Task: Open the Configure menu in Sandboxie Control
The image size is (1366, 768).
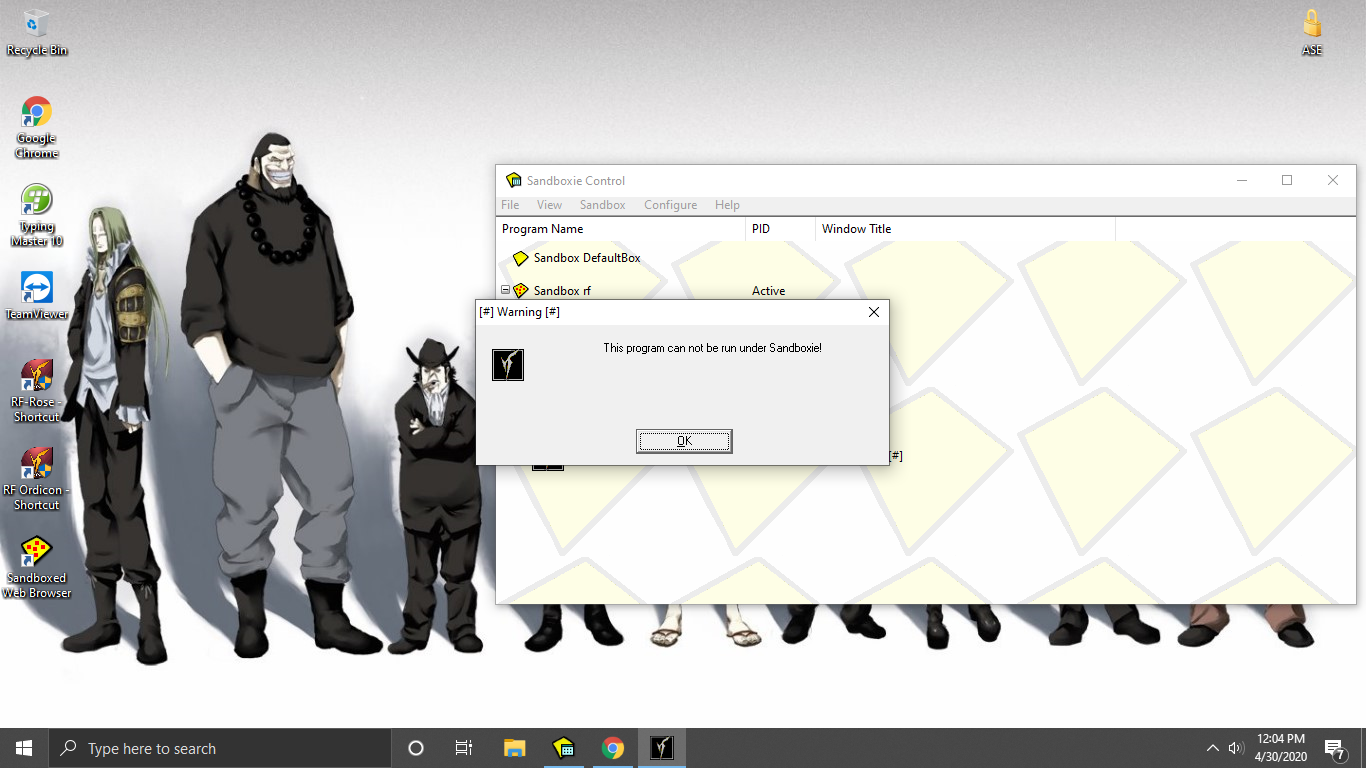Action: 670,205
